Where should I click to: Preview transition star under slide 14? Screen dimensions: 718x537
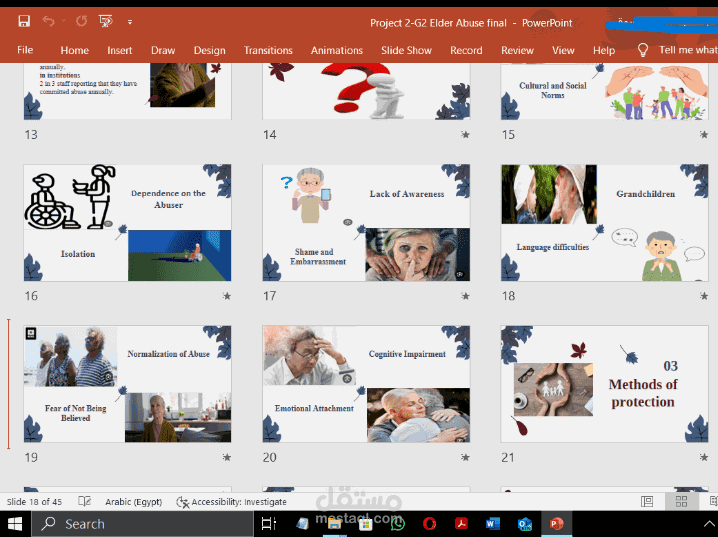[465, 134]
